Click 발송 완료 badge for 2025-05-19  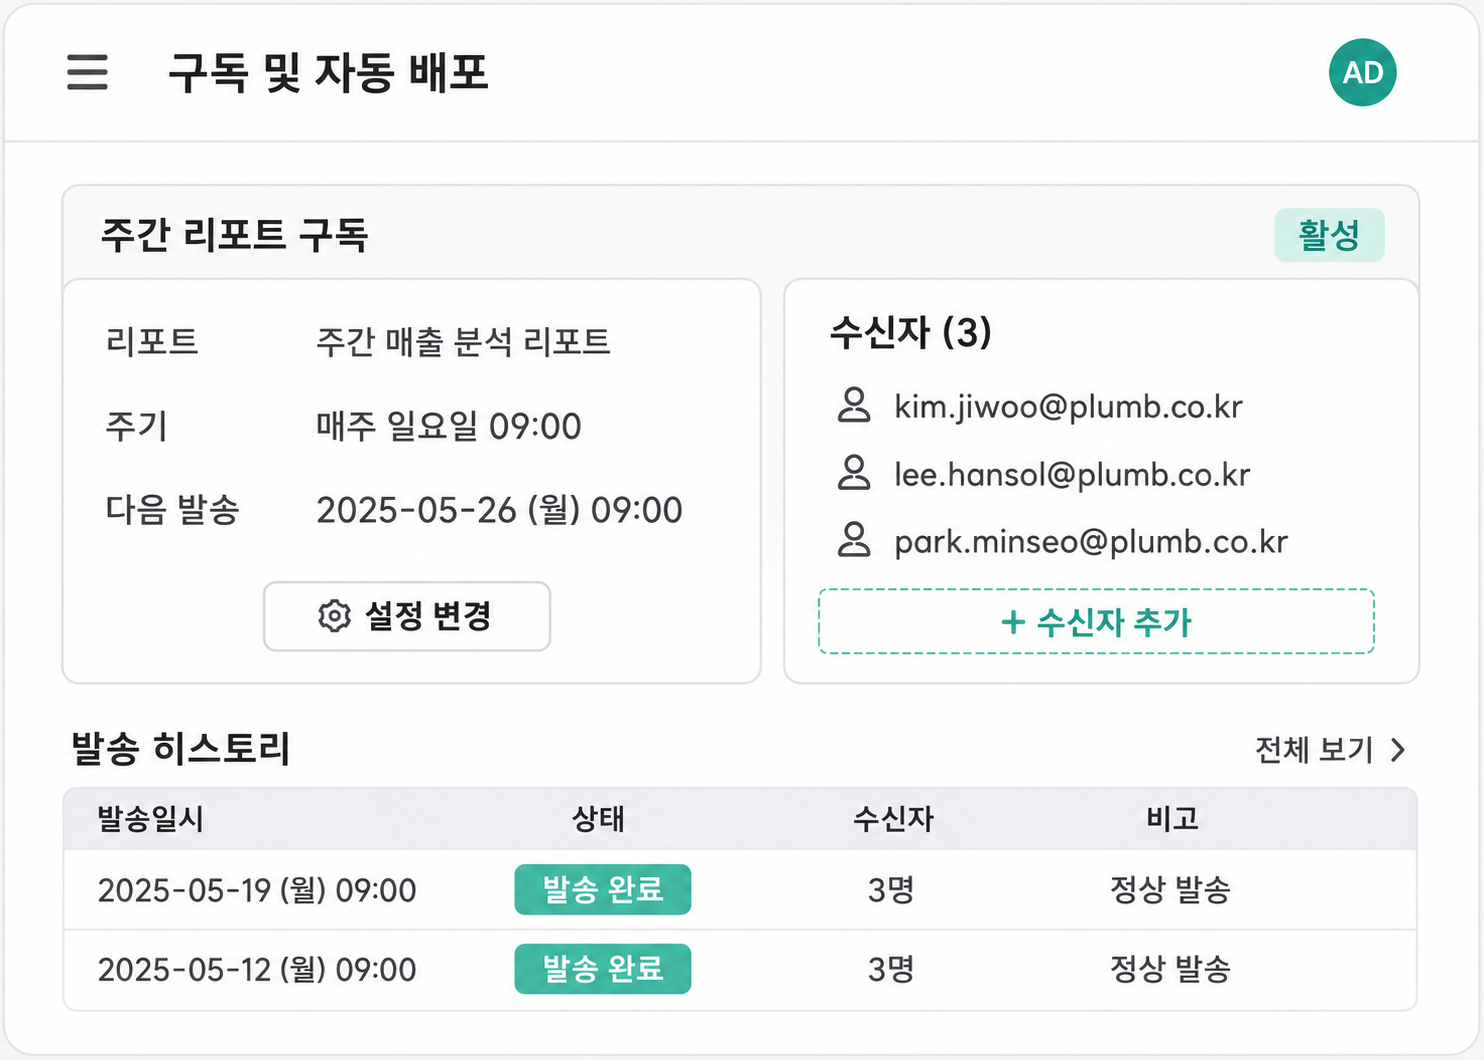[603, 889]
